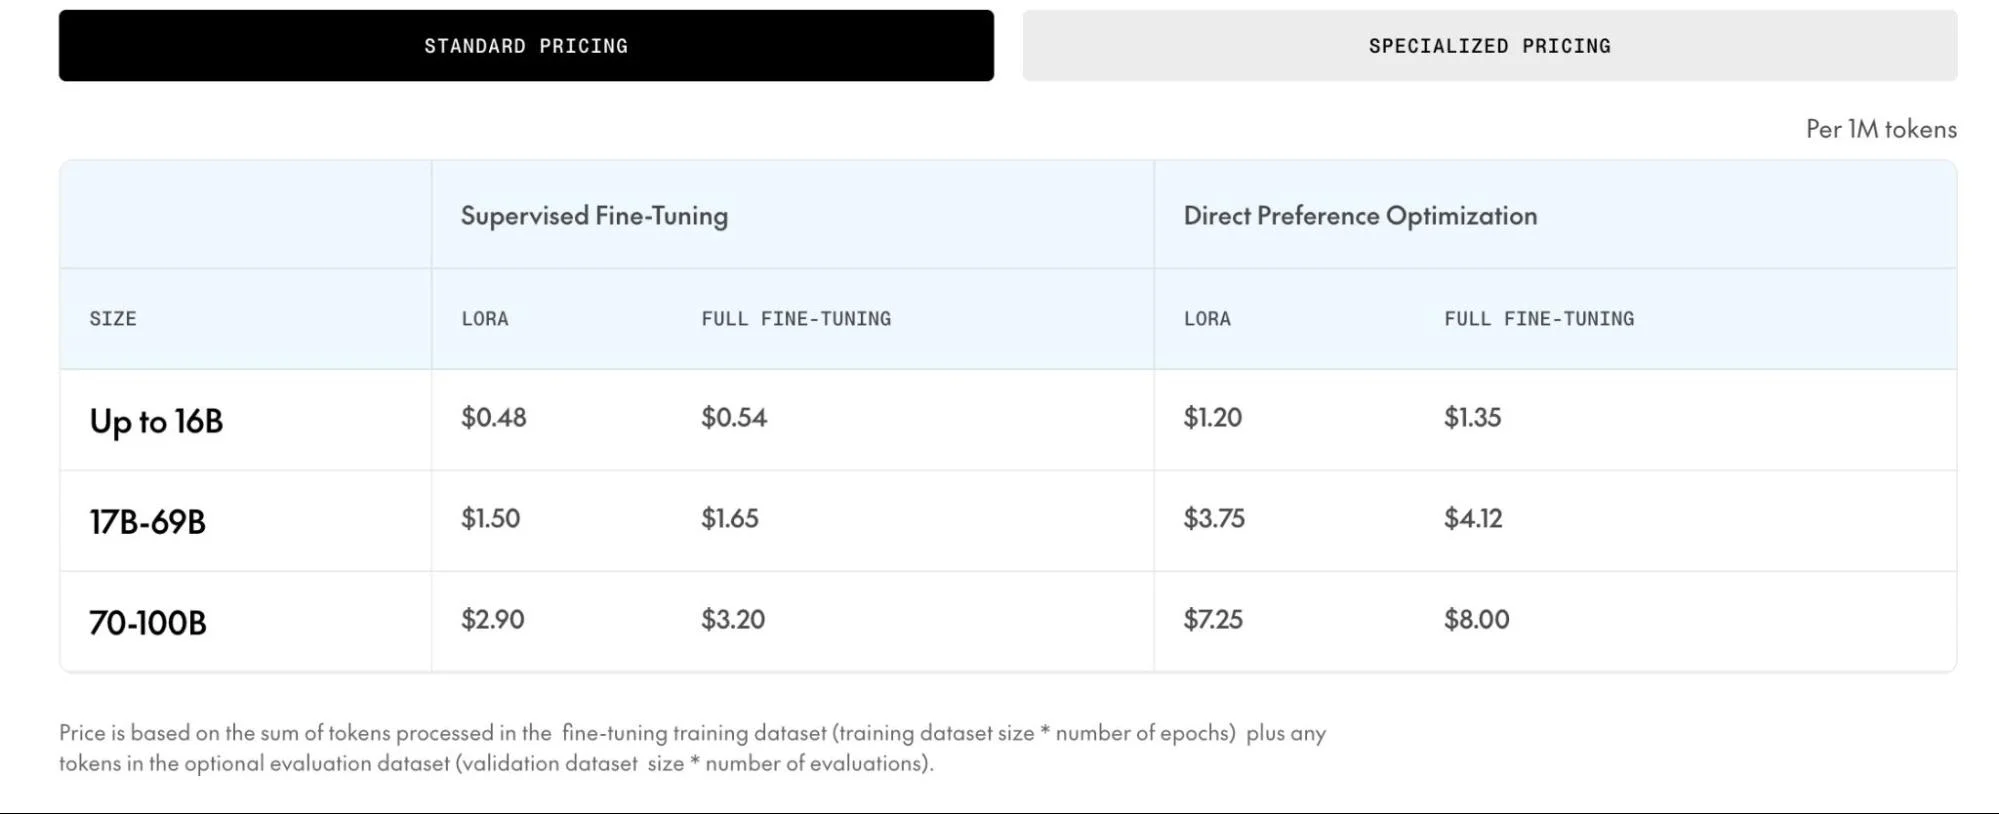
Task: Click the Direct Preference Optimization header
Action: 1360,216
